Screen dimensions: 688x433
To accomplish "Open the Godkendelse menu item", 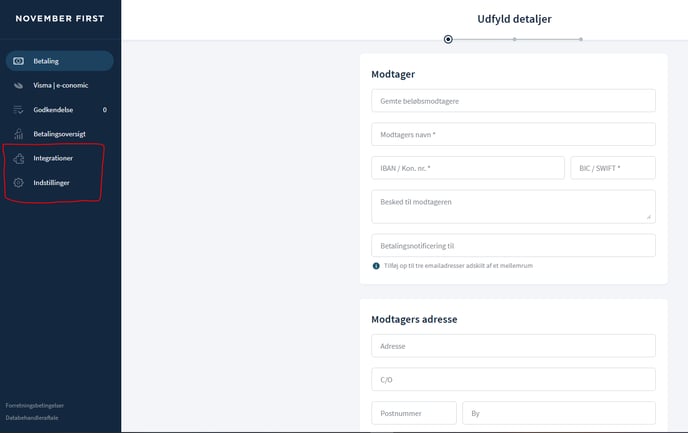I will 54,109.
